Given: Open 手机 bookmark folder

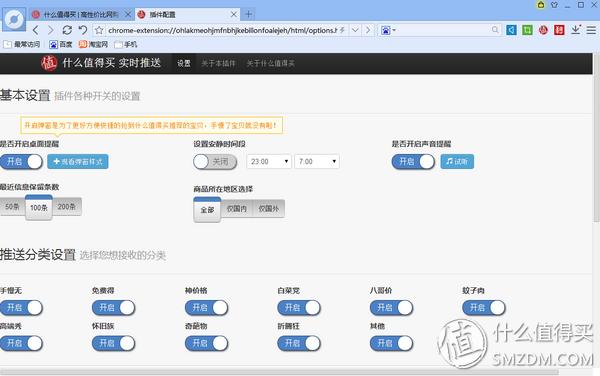Looking at the screenshot, I should click(x=126, y=44).
